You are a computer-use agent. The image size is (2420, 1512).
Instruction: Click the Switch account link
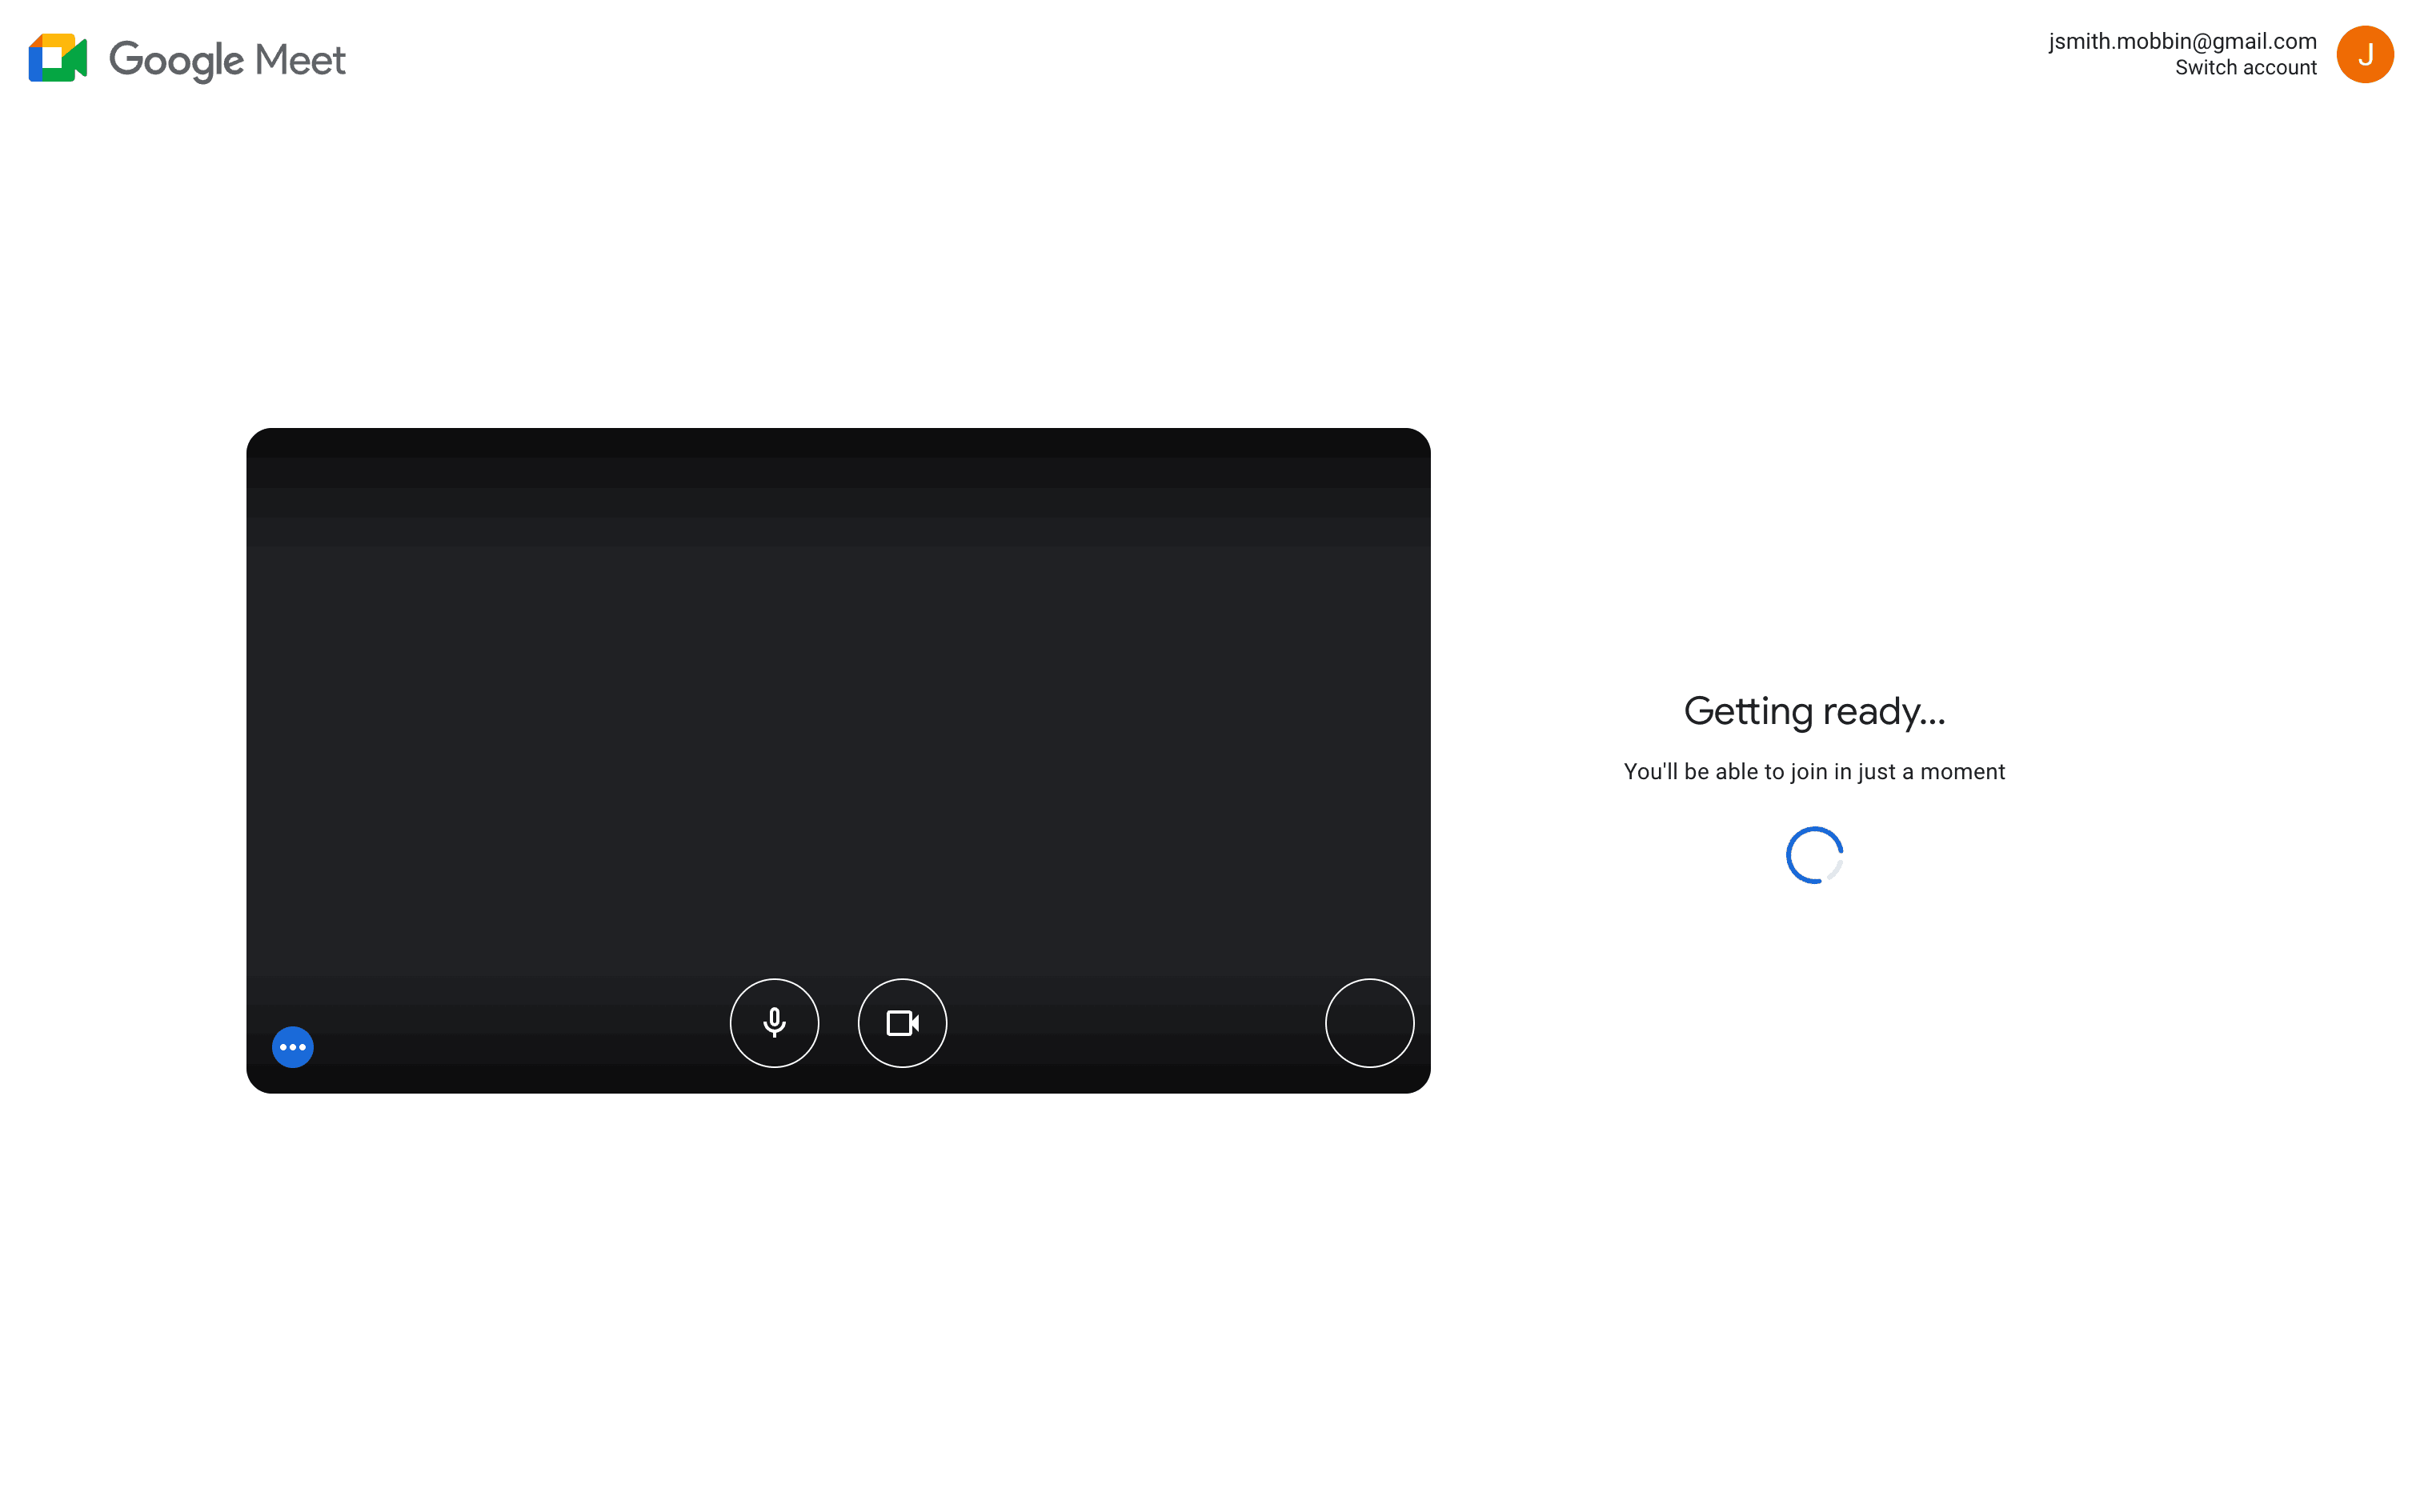coord(2245,68)
